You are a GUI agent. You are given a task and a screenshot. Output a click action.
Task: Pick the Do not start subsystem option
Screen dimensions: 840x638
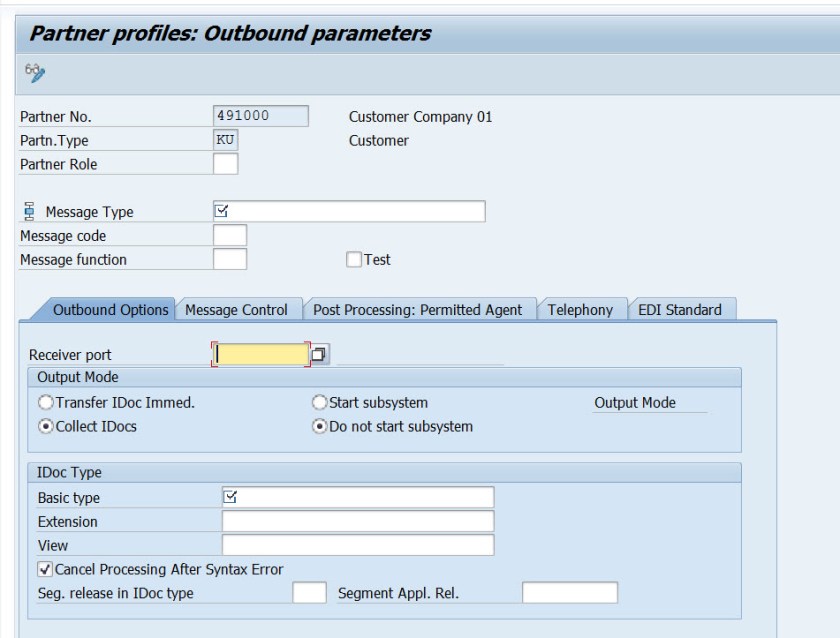(x=320, y=427)
